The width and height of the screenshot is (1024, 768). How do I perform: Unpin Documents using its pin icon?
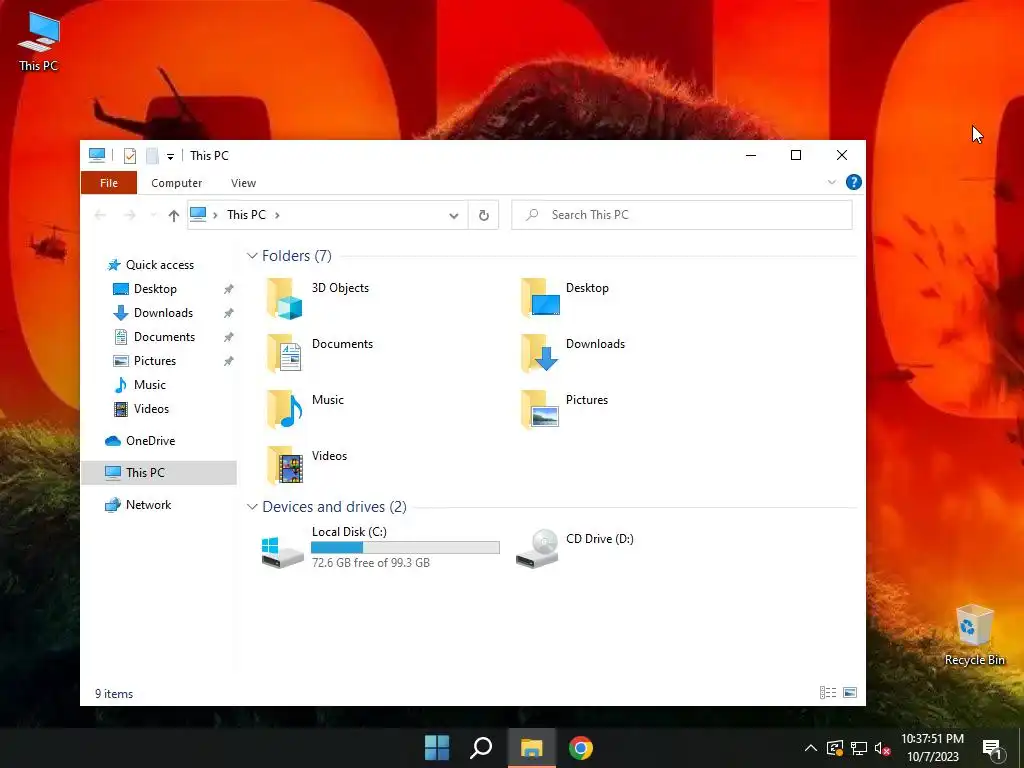click(229, 337)
